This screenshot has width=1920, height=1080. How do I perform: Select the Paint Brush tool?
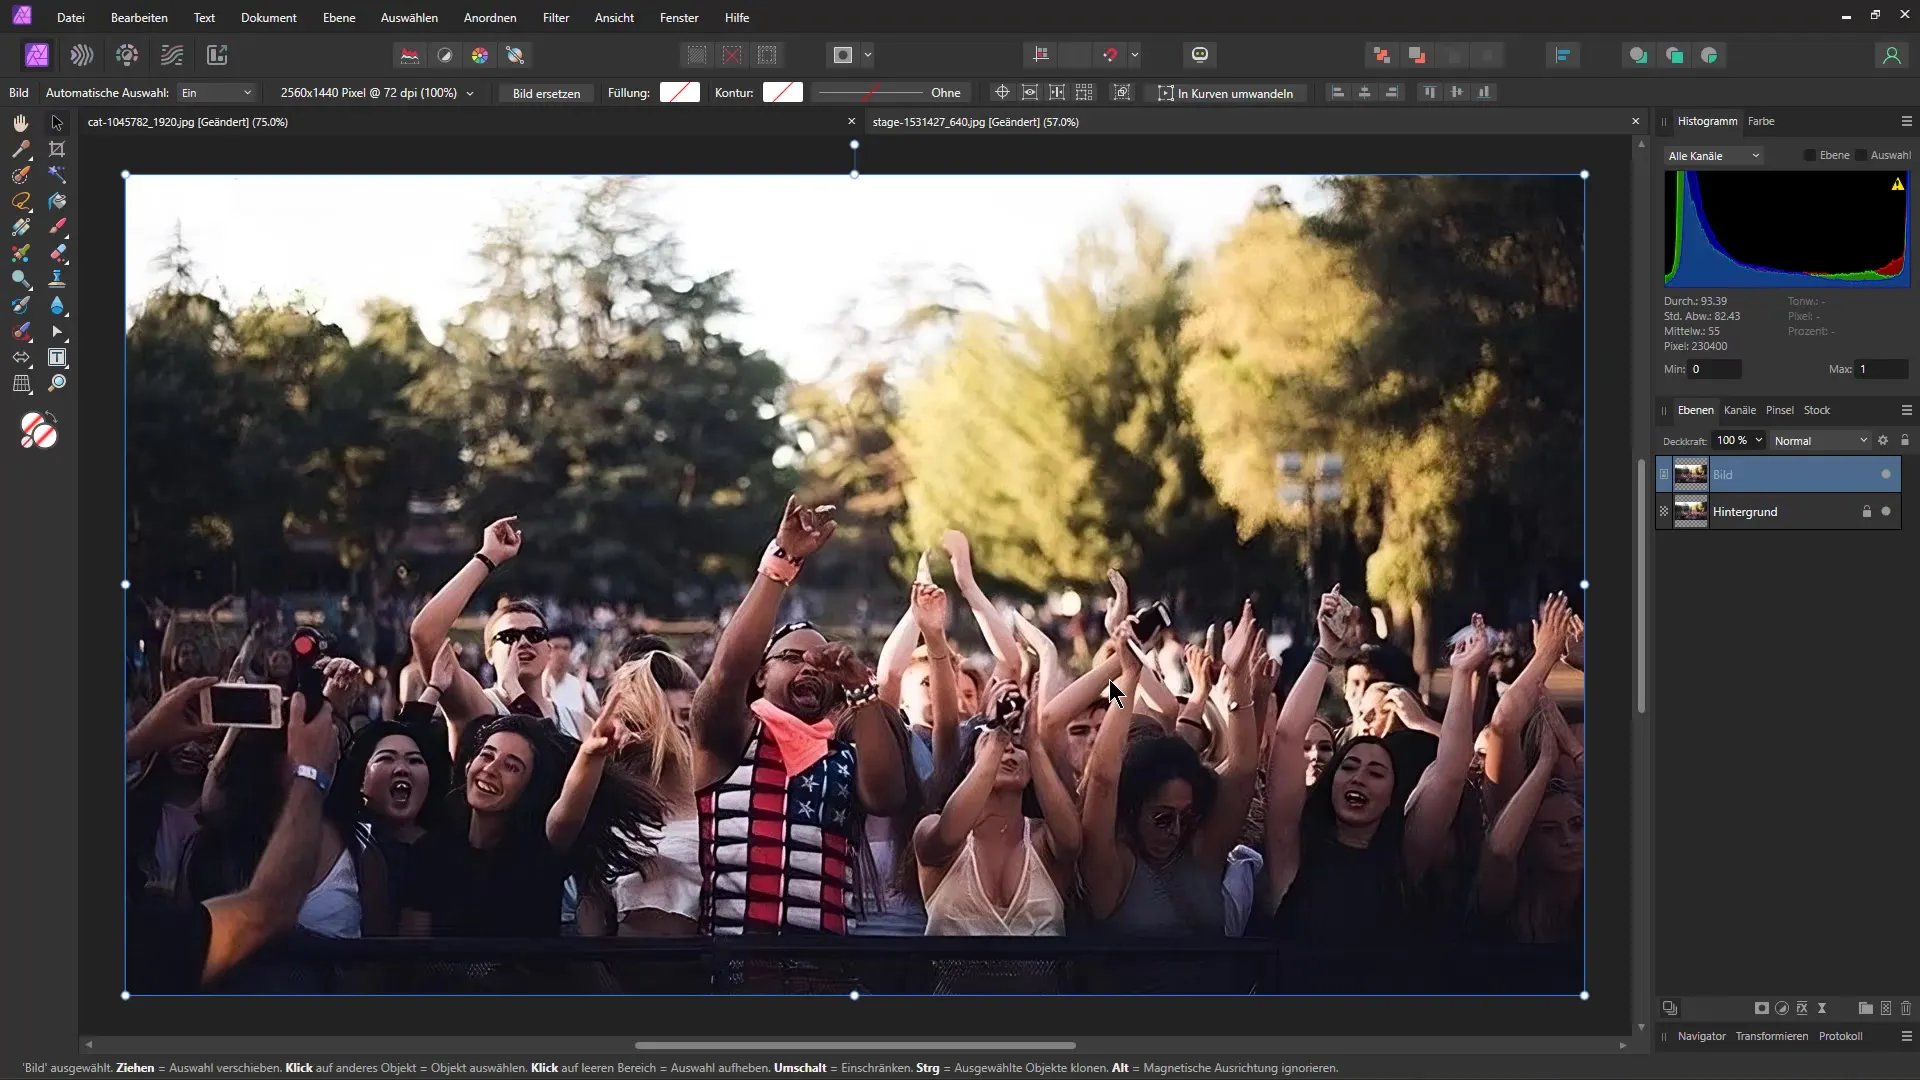tap(57, 227)
